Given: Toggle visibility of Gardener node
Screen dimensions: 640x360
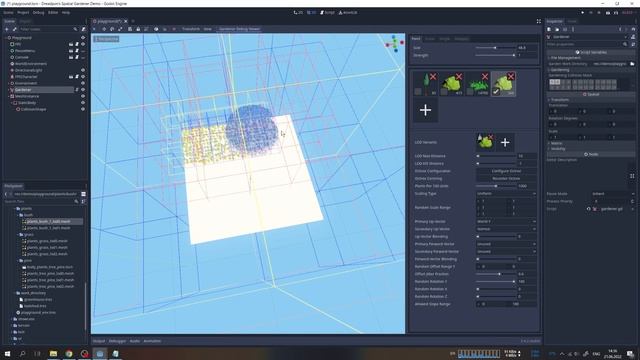Looking at the screenshot, I should 83,90.
